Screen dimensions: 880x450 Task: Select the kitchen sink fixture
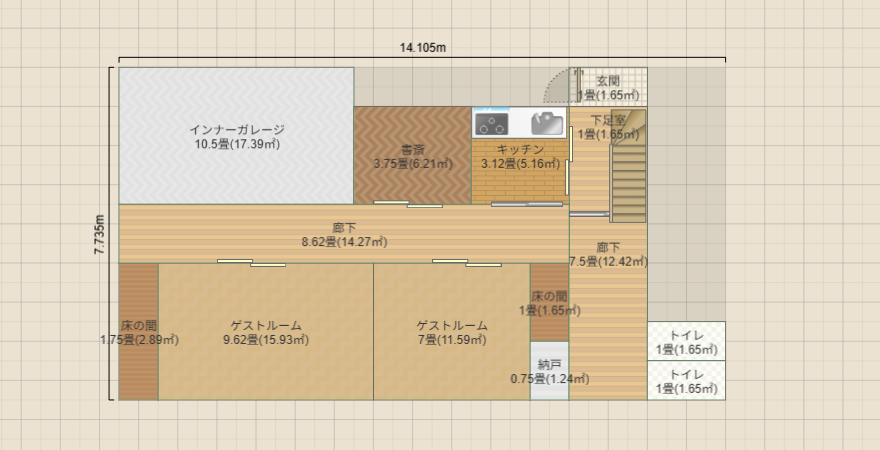547,123
